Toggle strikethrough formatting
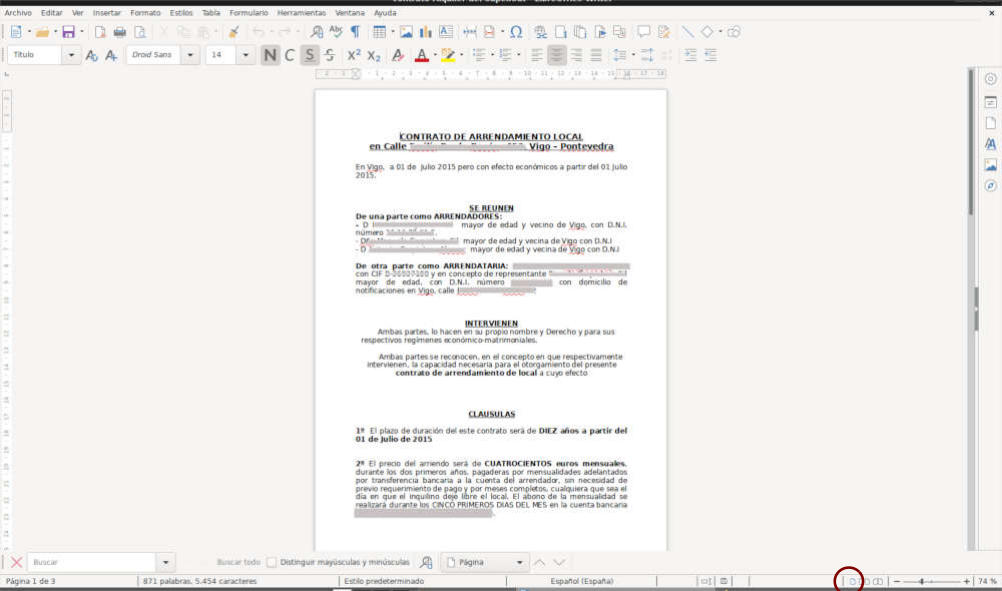Screen dimensions: 1002x591 click(x=330, y=56)
